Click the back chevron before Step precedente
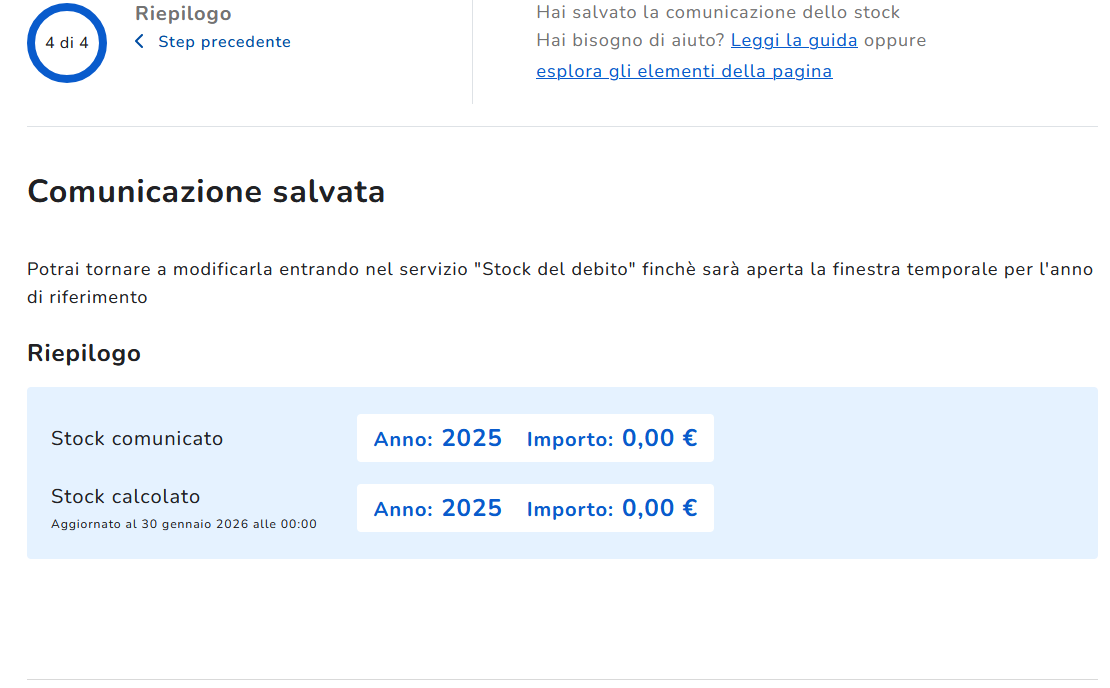Image resolution: width=1110 pixels, height=688 pixels. coord(139,42)
